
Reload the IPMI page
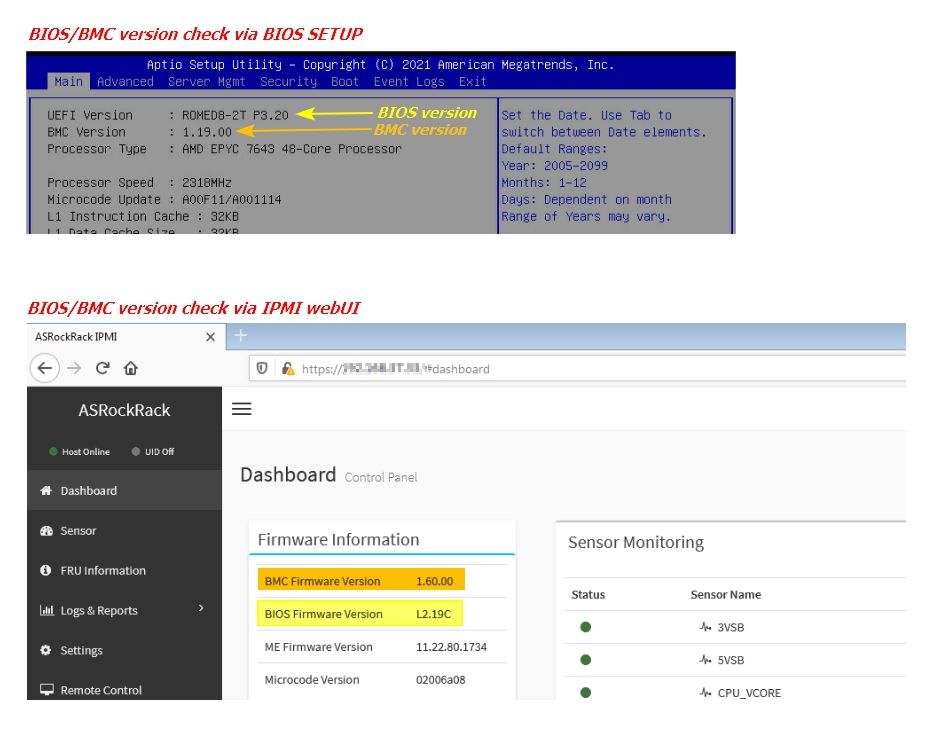[102, 368]
